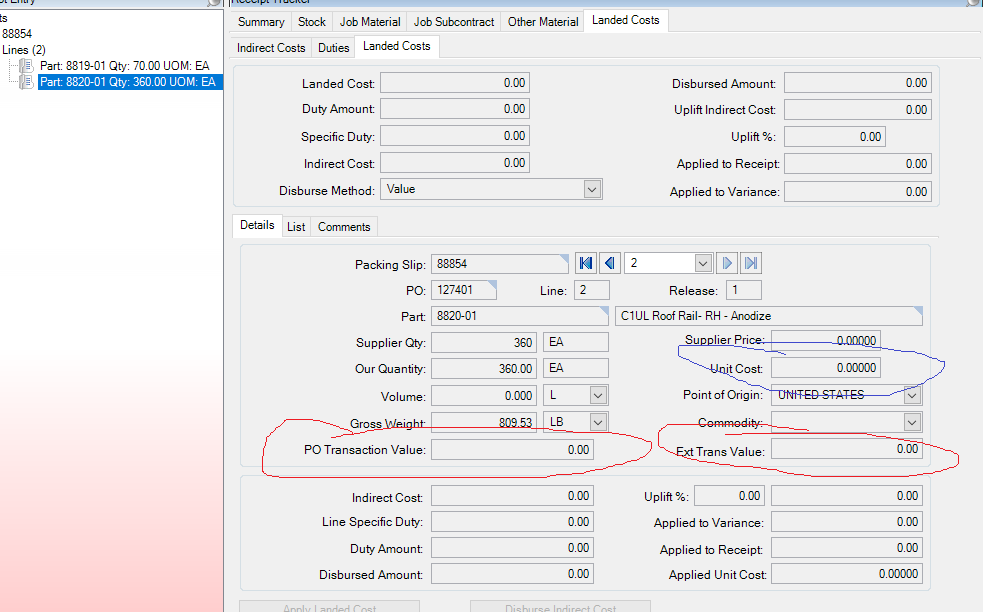Click the Ext Trans Value field
This screenshot has height=612, width=989.
coord(846,449)
